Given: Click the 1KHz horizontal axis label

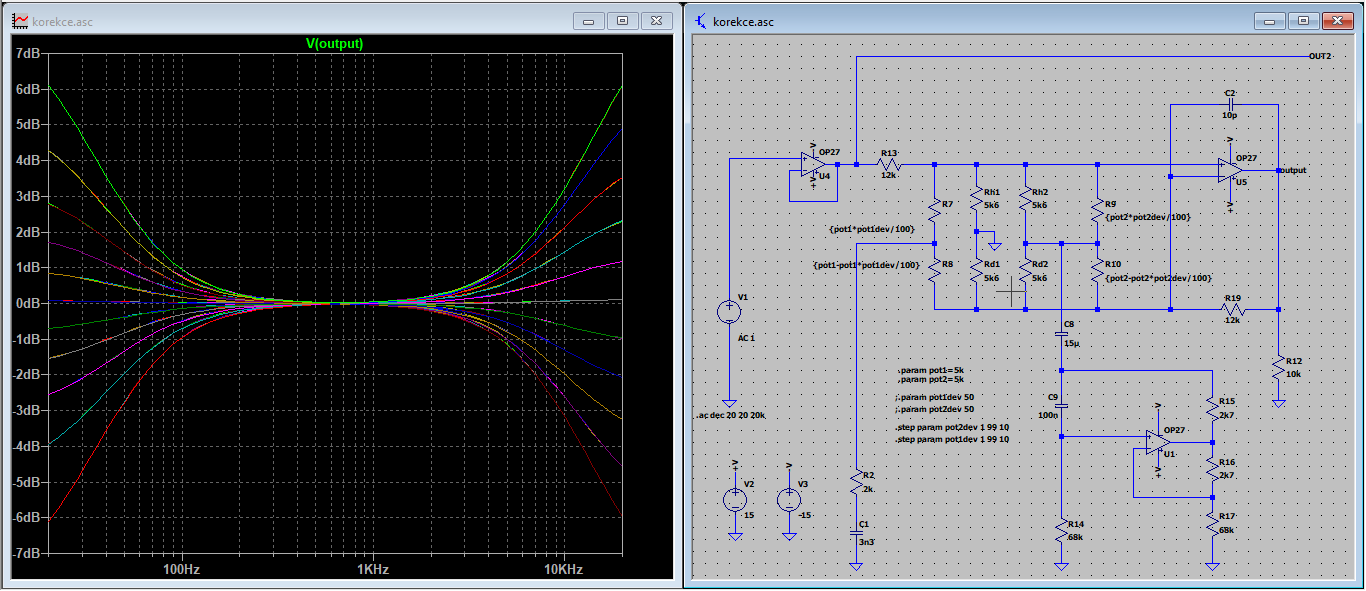Looking at the screenshot, I should pyautogui.click(x=372, y=569).
